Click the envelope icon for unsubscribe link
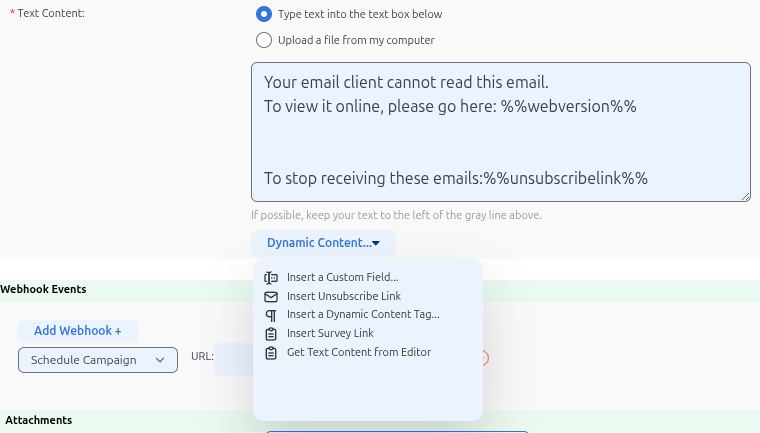The width and height of the screenshot is (760, 433). click(271, 296)
